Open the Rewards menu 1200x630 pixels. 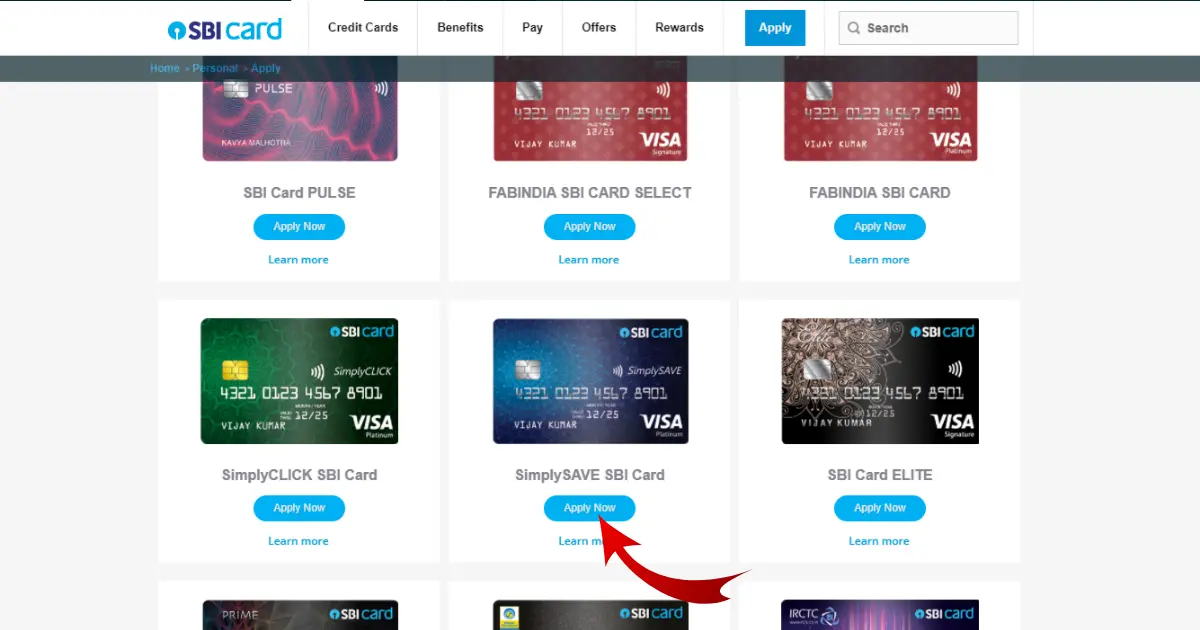pos(680,28)
